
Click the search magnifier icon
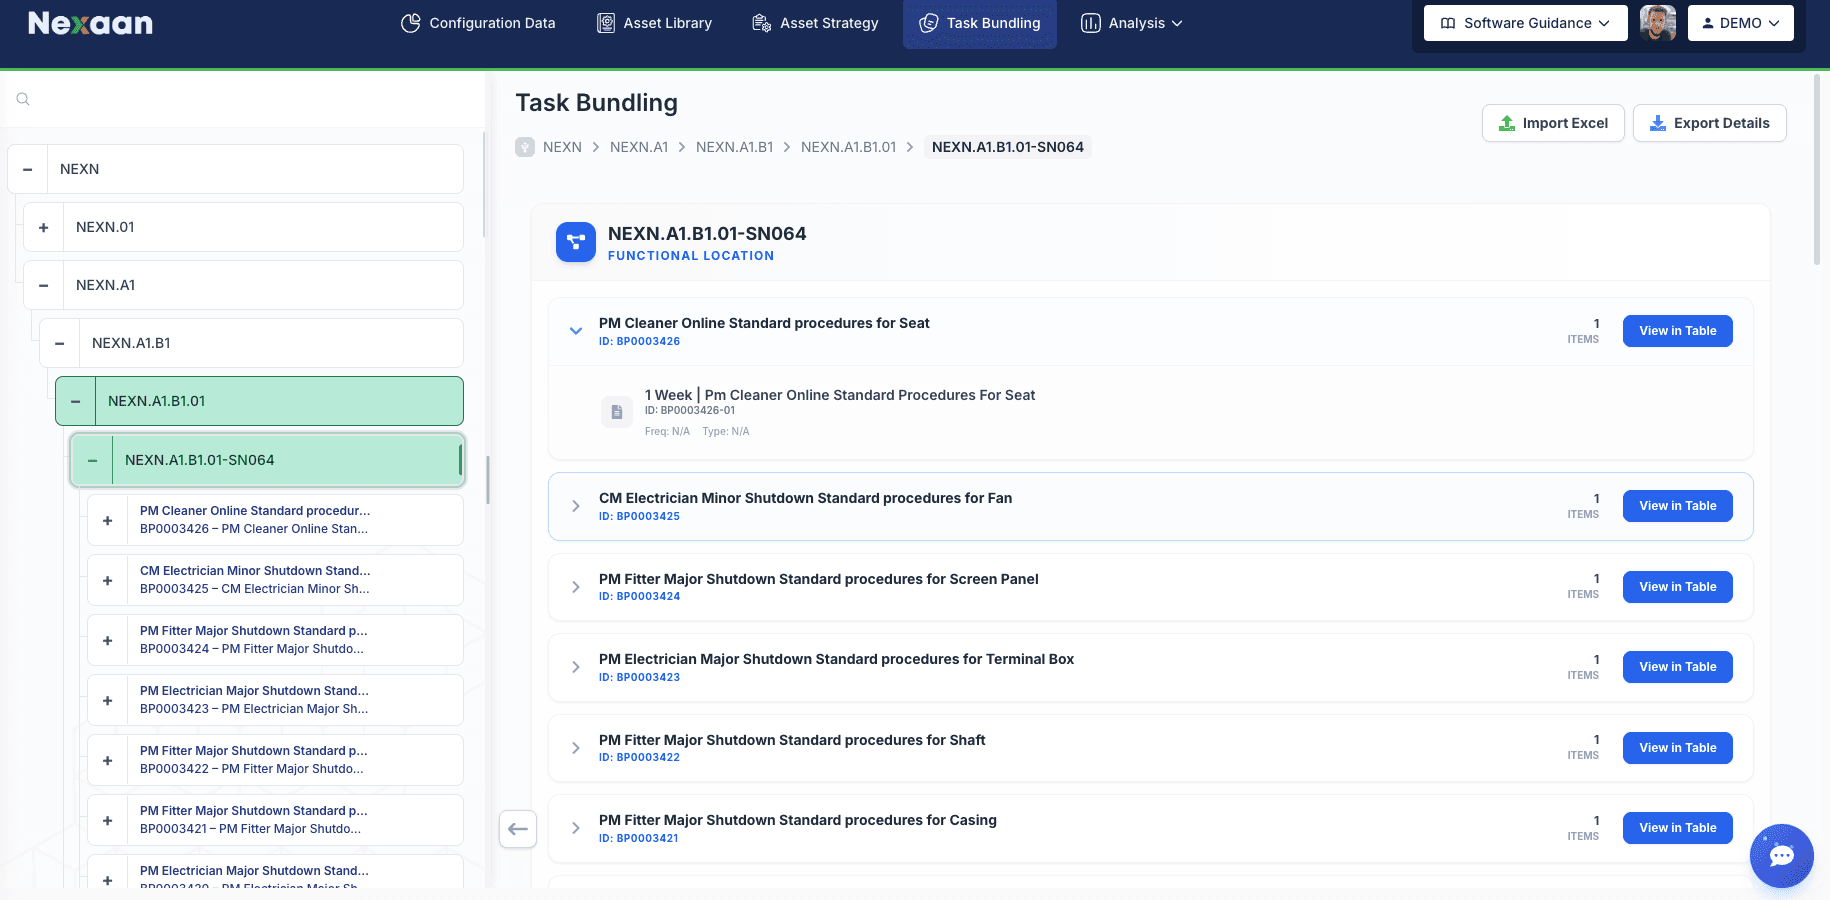click(x=23, y=99)
